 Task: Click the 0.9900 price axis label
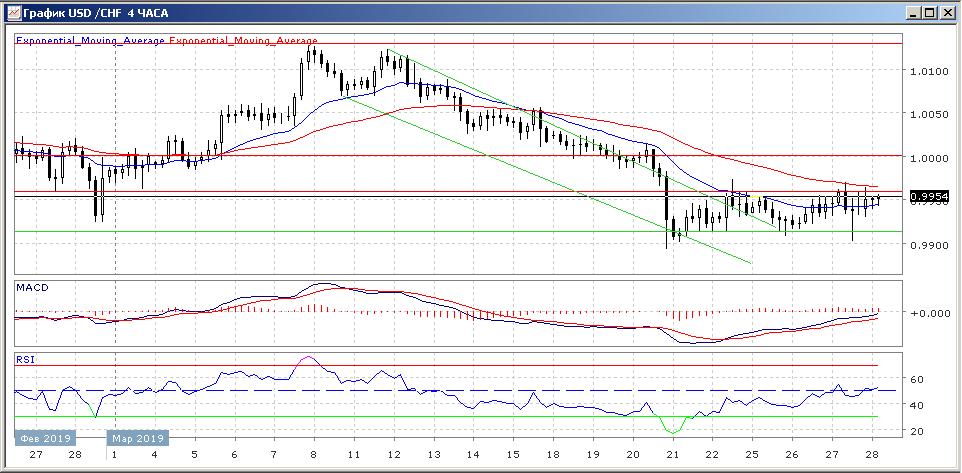pyautogui.click(x=928, y=244)
